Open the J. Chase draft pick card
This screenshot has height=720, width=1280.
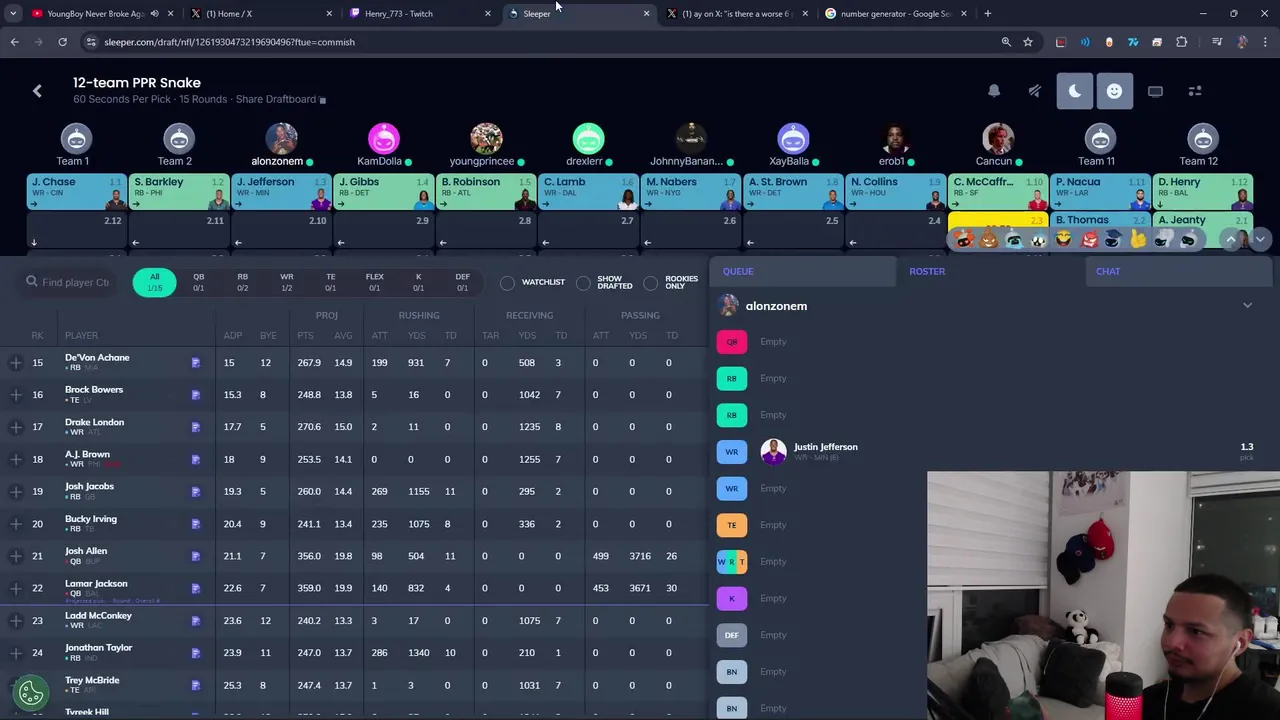point(76,192)
